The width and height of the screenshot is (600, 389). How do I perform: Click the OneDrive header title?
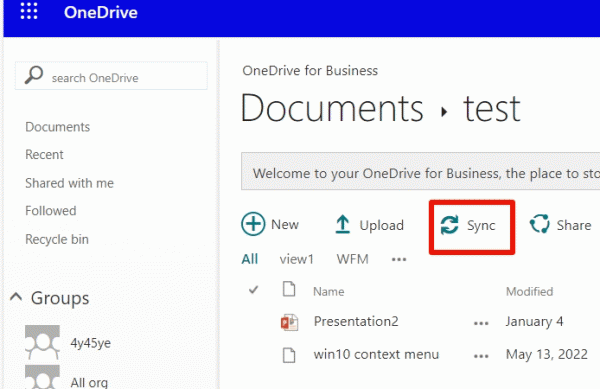(x=101, y=13)
